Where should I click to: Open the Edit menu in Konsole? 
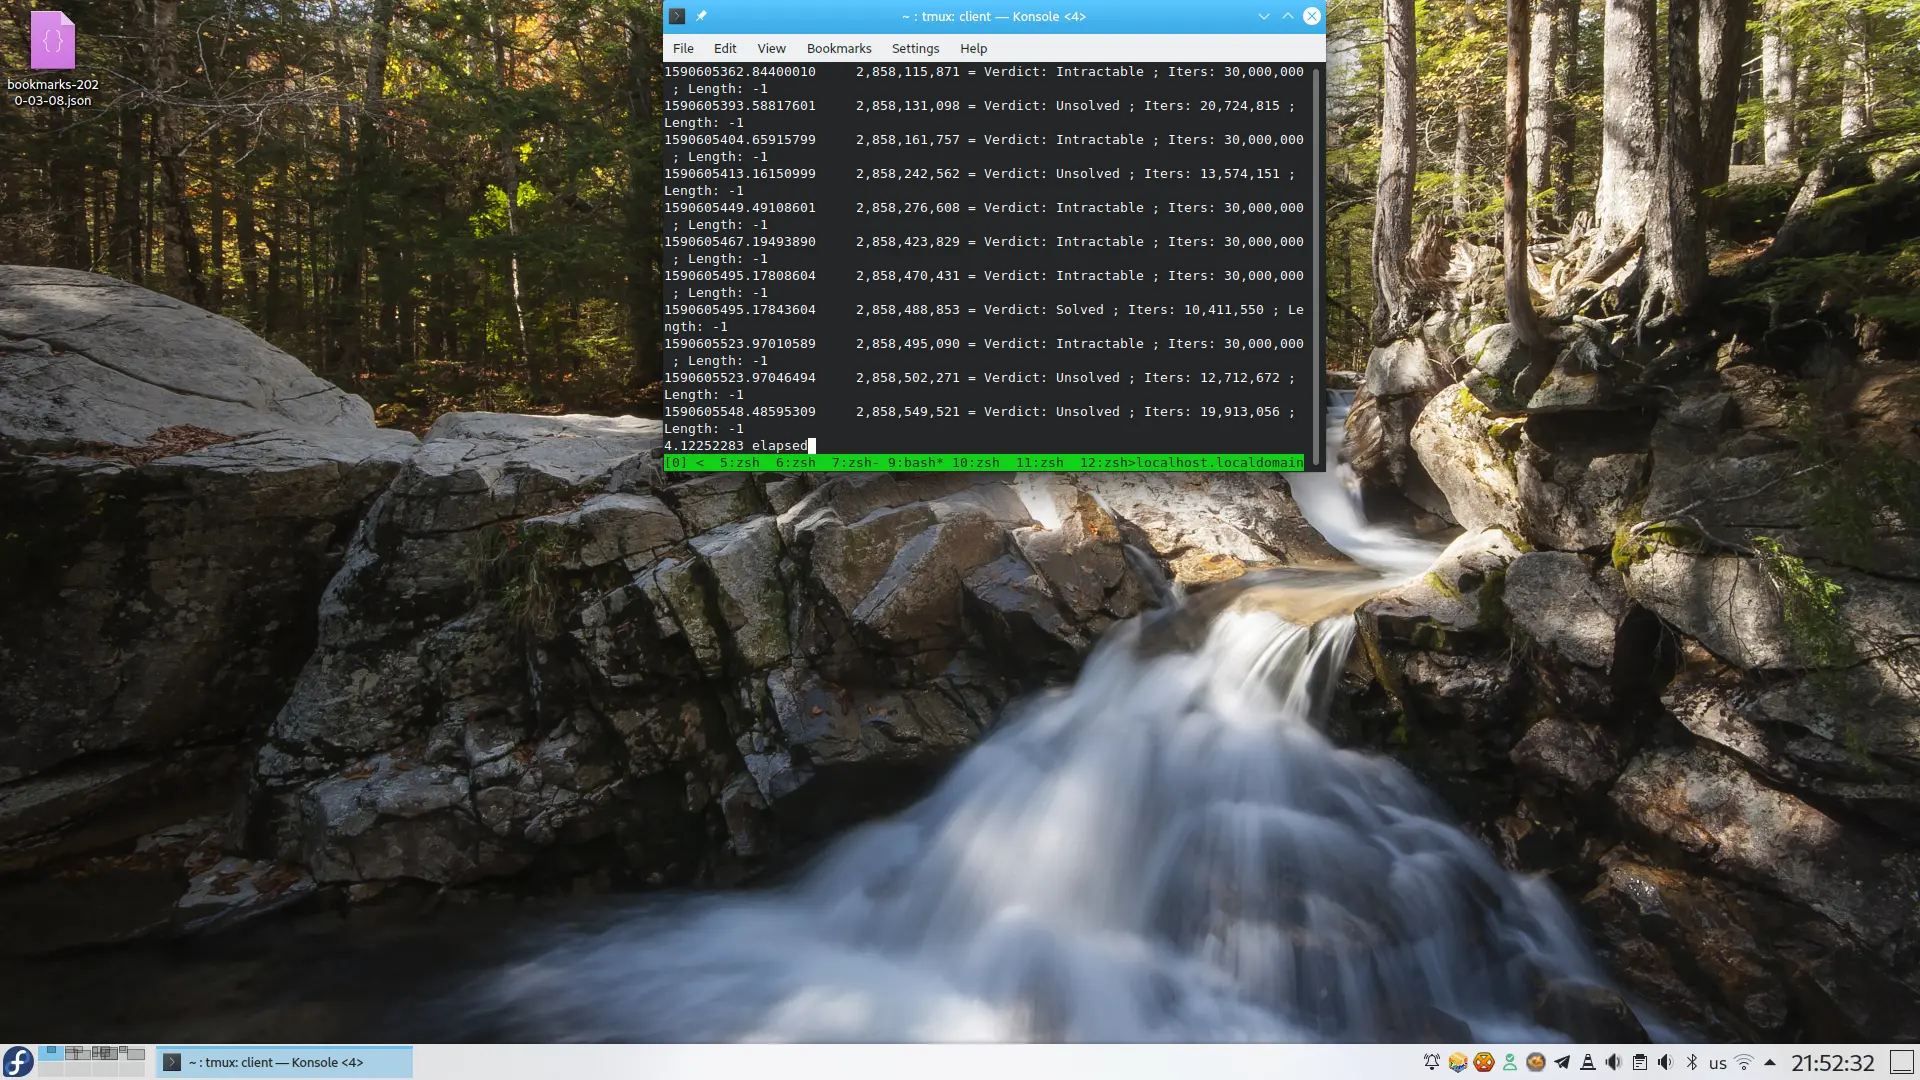(725, 48)
